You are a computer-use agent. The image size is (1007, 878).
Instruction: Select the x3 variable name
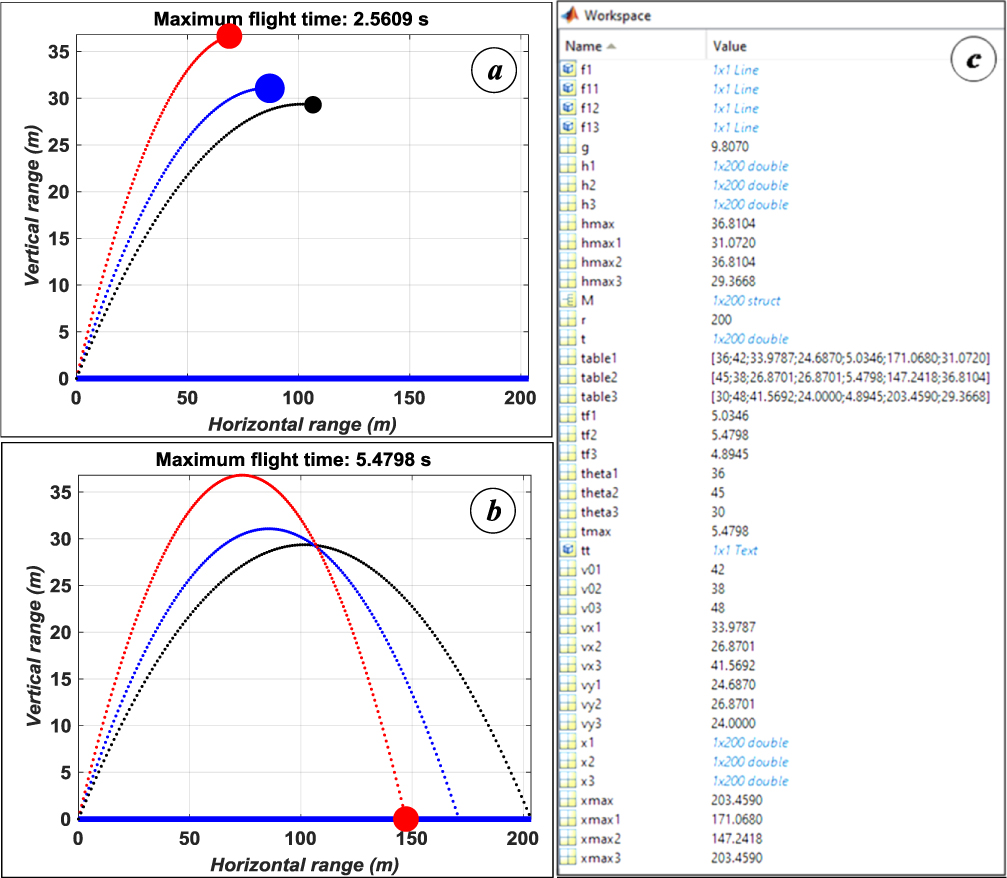pos(588,781)
